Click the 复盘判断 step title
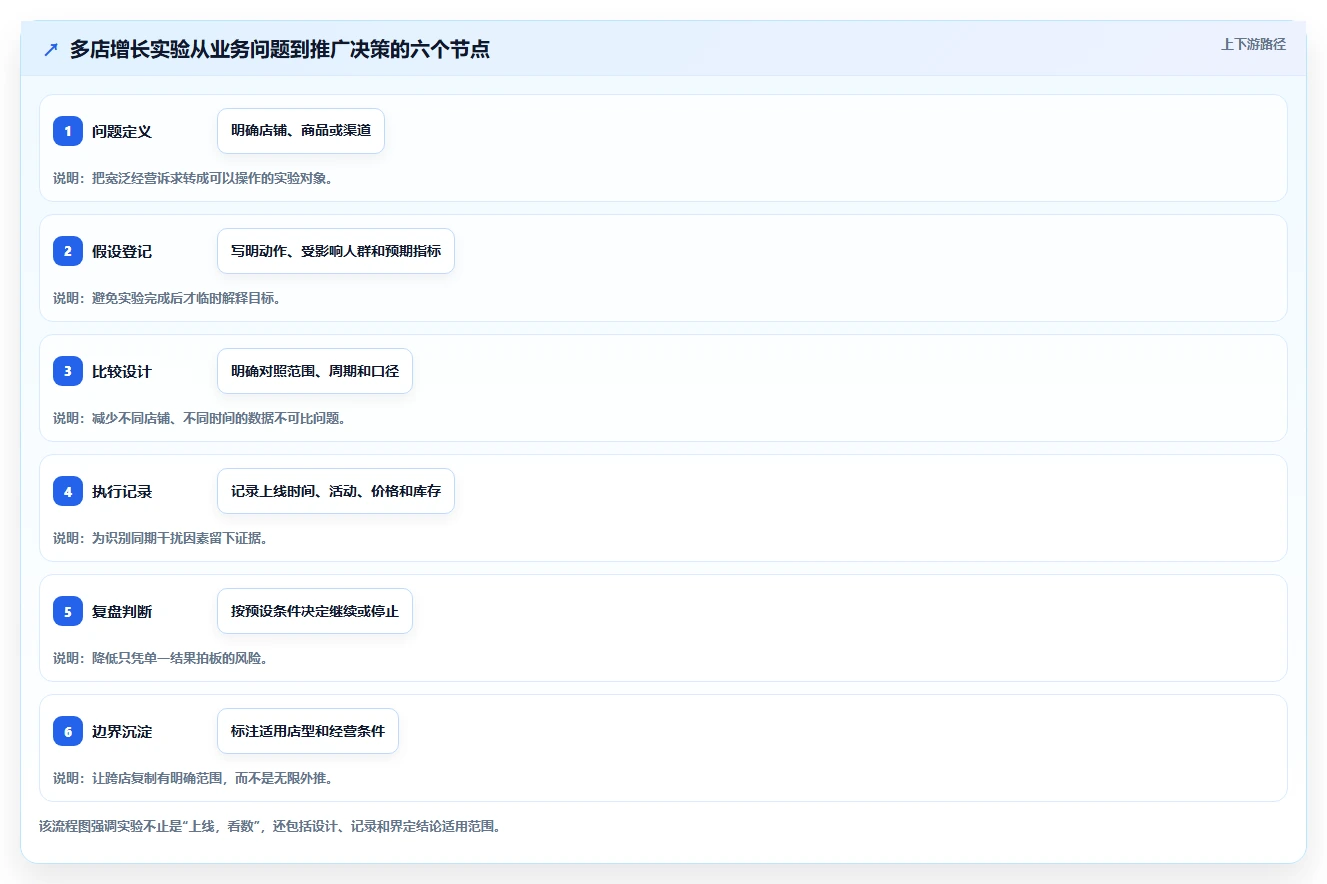Screen dimensions: 1327x884 [x=122, y=611]
